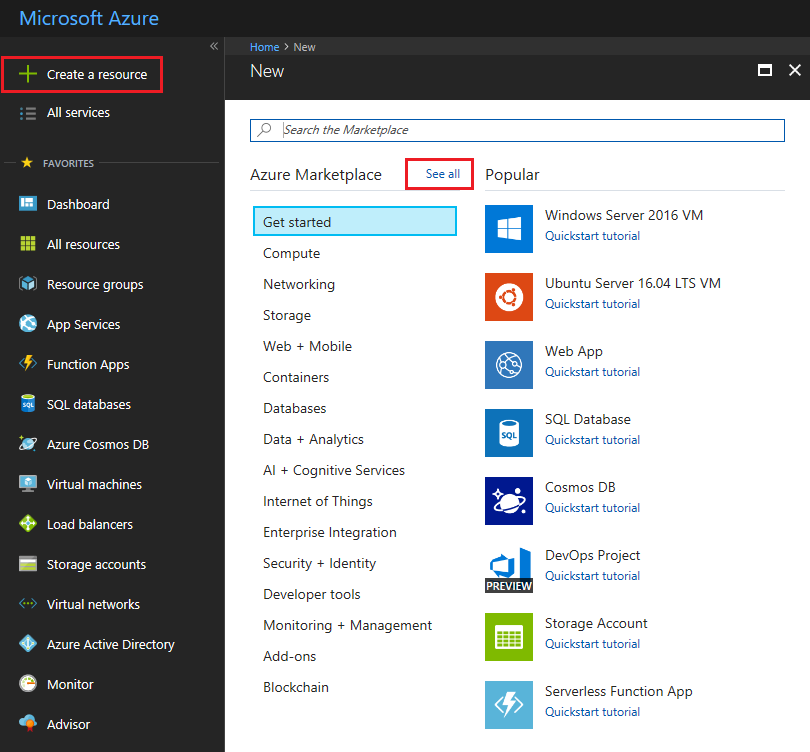Select the Compute marketplace category
810x752 pixels.
pyautogui.click(x=292, y=253)
